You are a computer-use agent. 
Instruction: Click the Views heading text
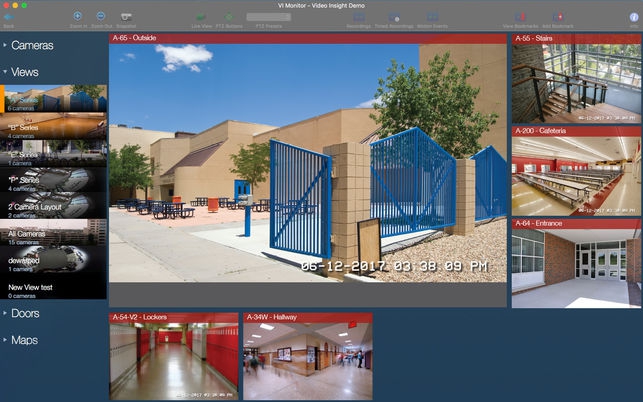25,72
